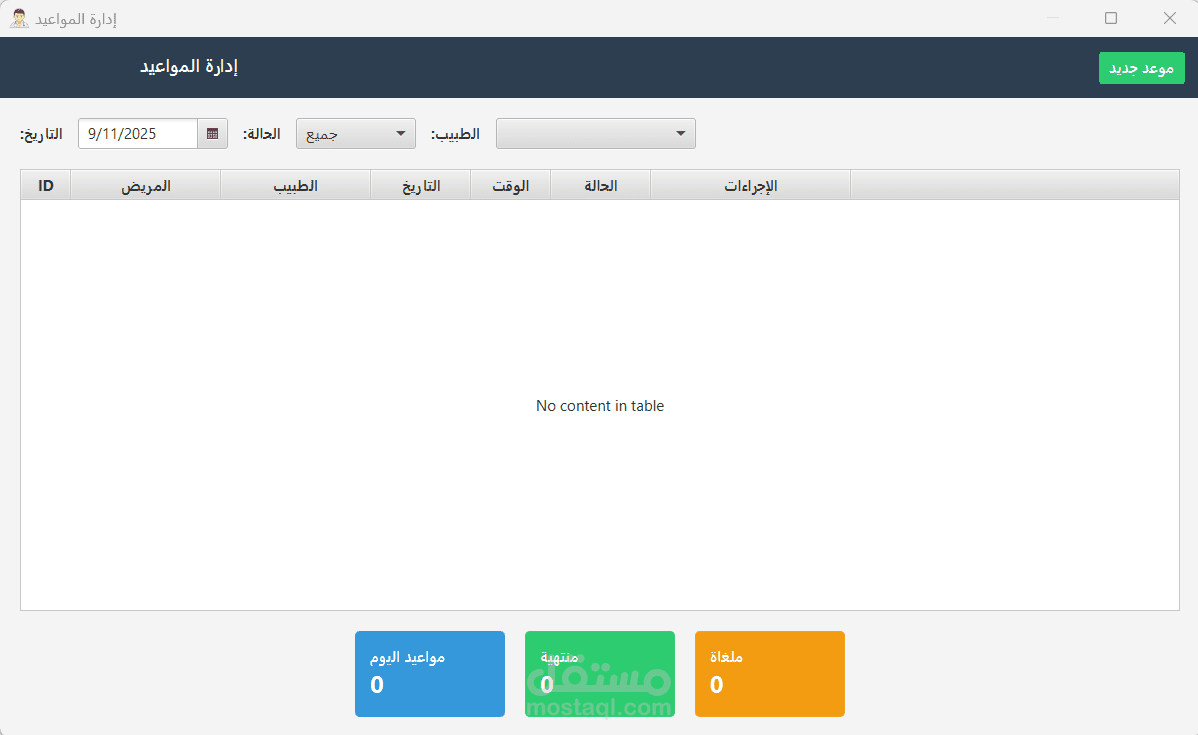Open the الحالة status dropdown showing جميع
Screen dimensions: 1198x735
pos(356,134)
